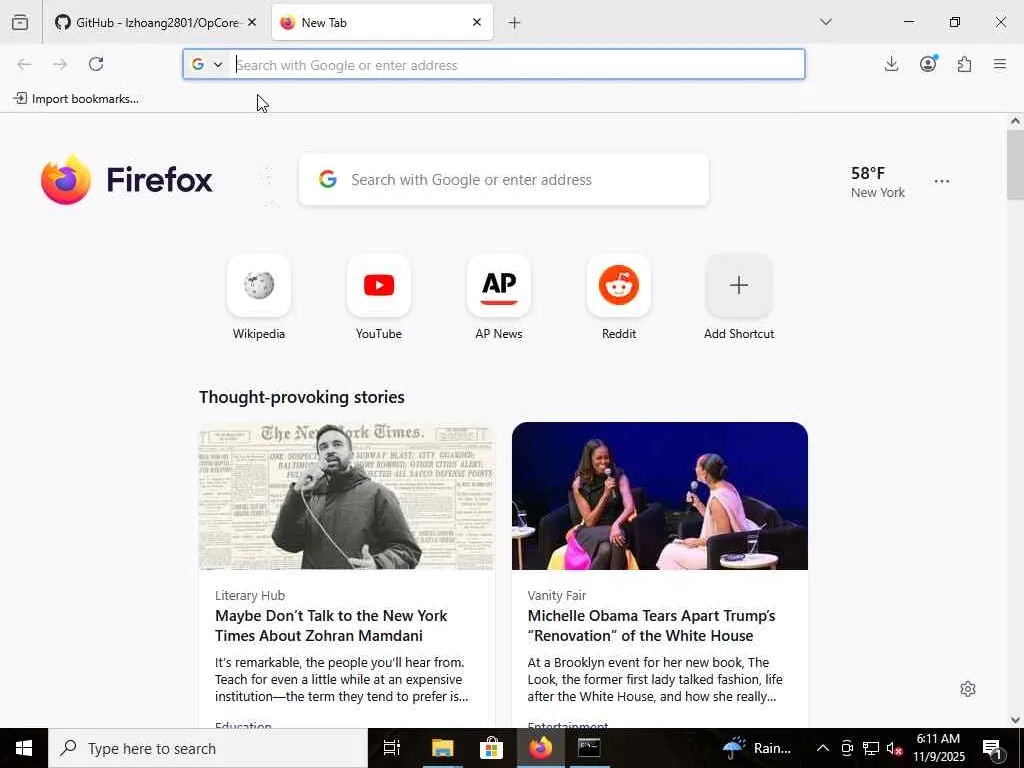This screenshot has height=768, width=1024.
Task: Open Task View on the taskbar
Action: pos(392,748)
